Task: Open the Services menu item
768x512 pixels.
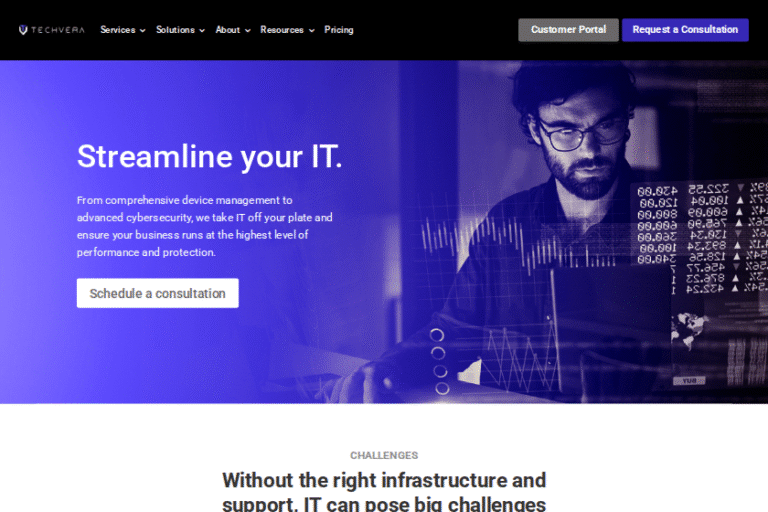Action: coord(118,30)
